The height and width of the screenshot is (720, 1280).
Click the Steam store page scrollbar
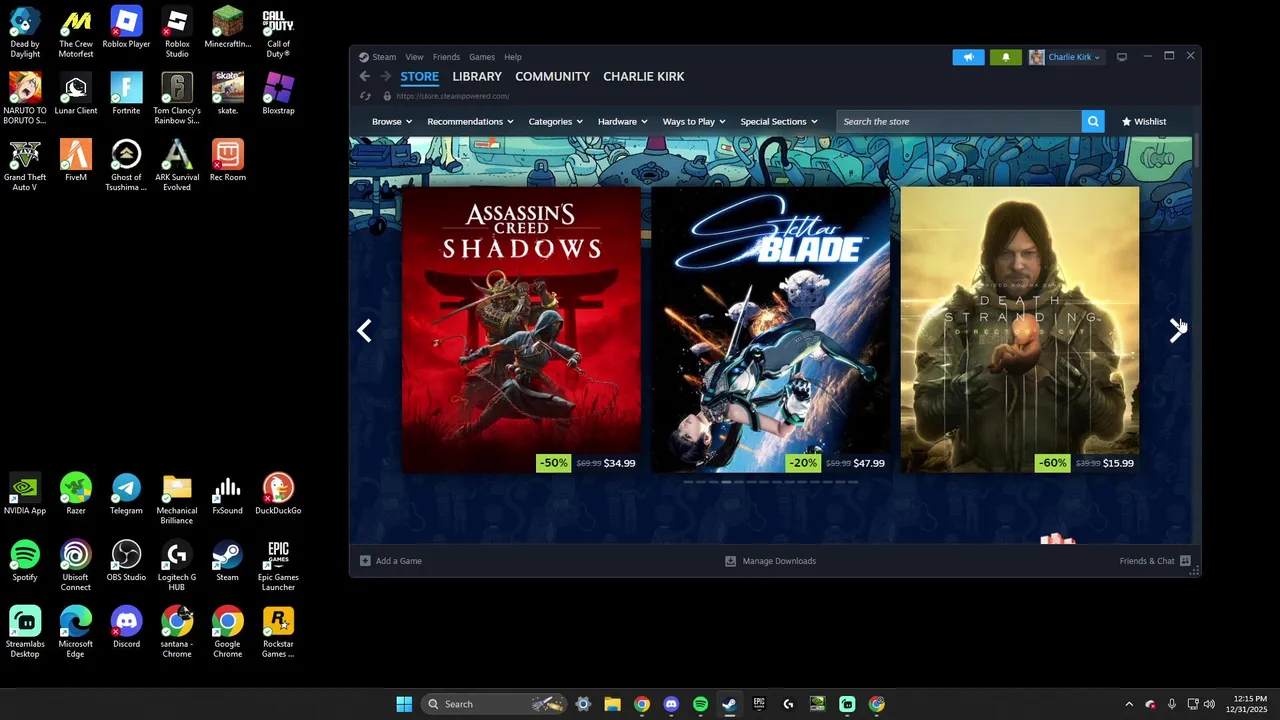[x=1196, y=152]
